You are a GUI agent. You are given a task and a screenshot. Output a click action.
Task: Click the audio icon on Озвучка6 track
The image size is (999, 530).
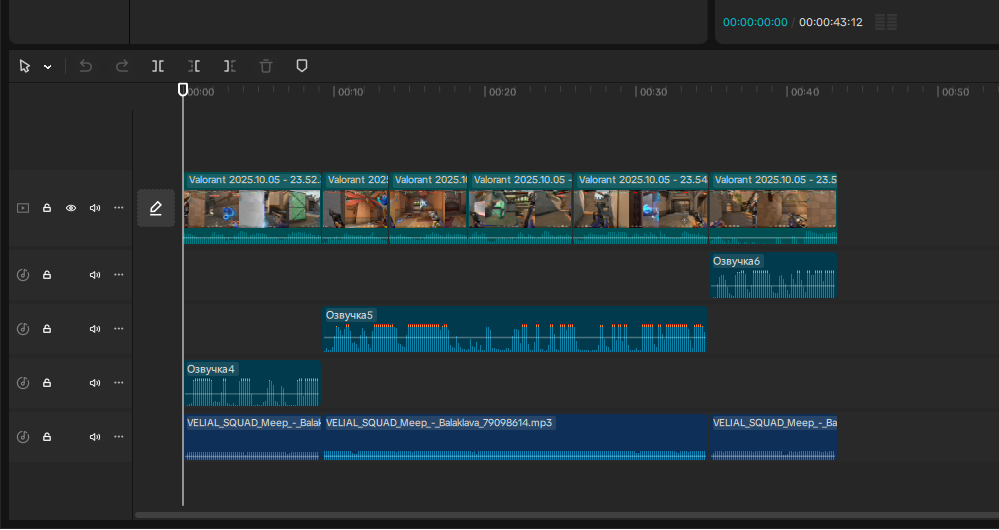click(x=23, y=275)
